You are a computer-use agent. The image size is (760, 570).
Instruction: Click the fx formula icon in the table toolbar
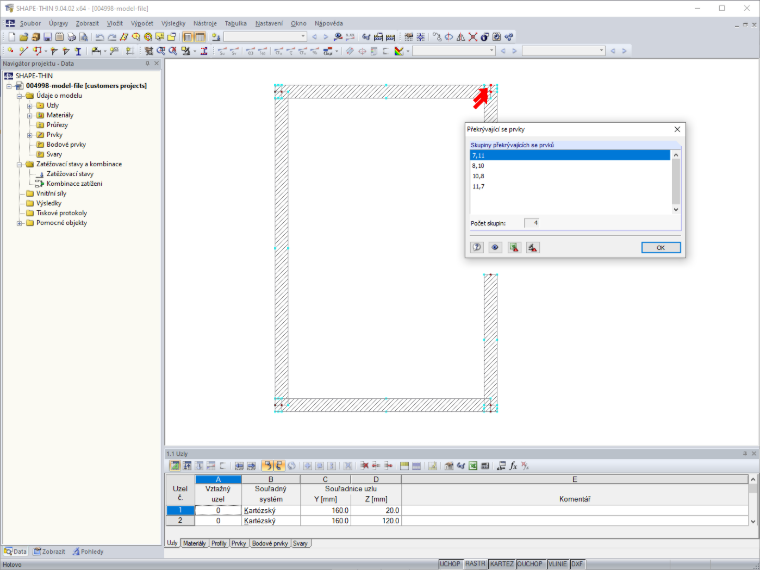click(x=513, y=466)
